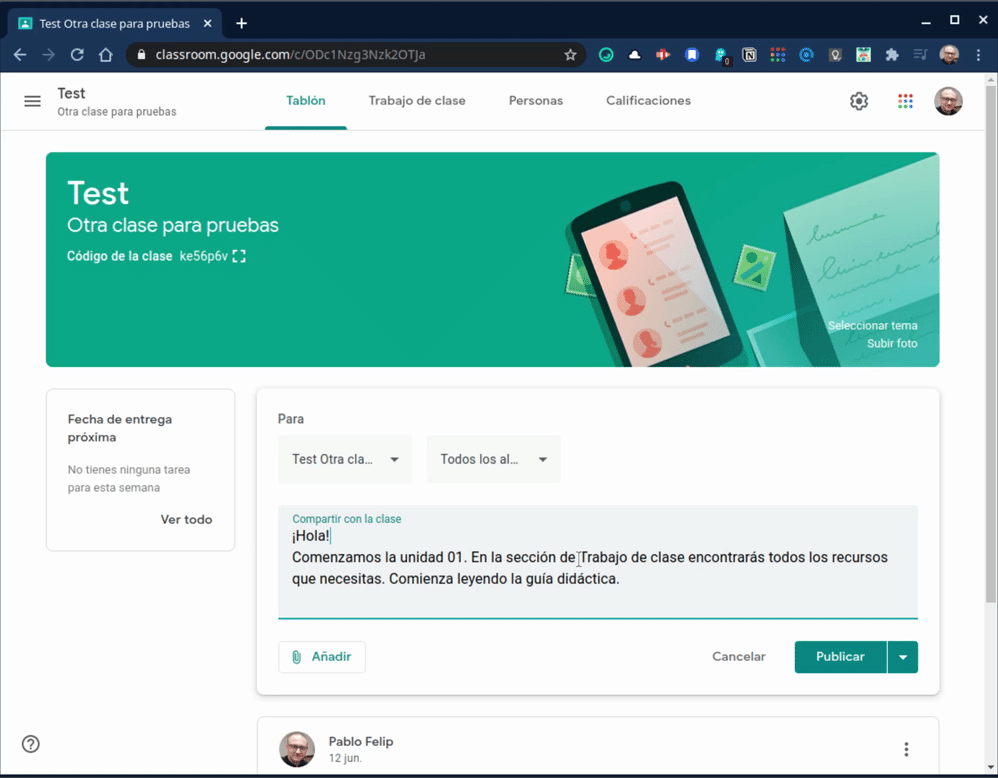Expand the Todos los al... students dropdown

point(493,459)
